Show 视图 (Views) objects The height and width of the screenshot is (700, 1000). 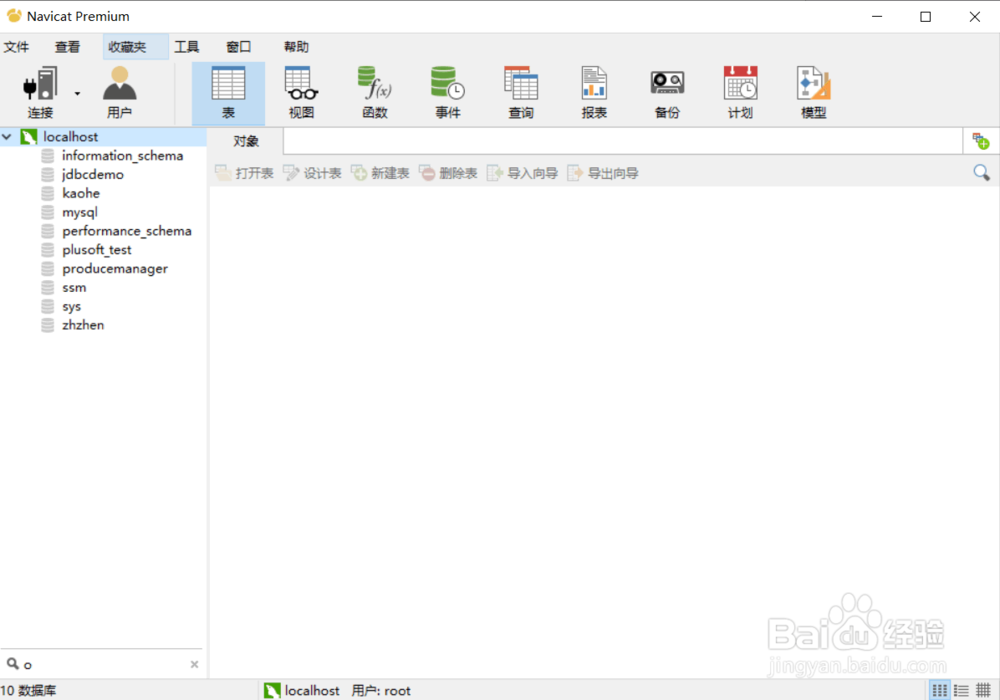(301, 93)
